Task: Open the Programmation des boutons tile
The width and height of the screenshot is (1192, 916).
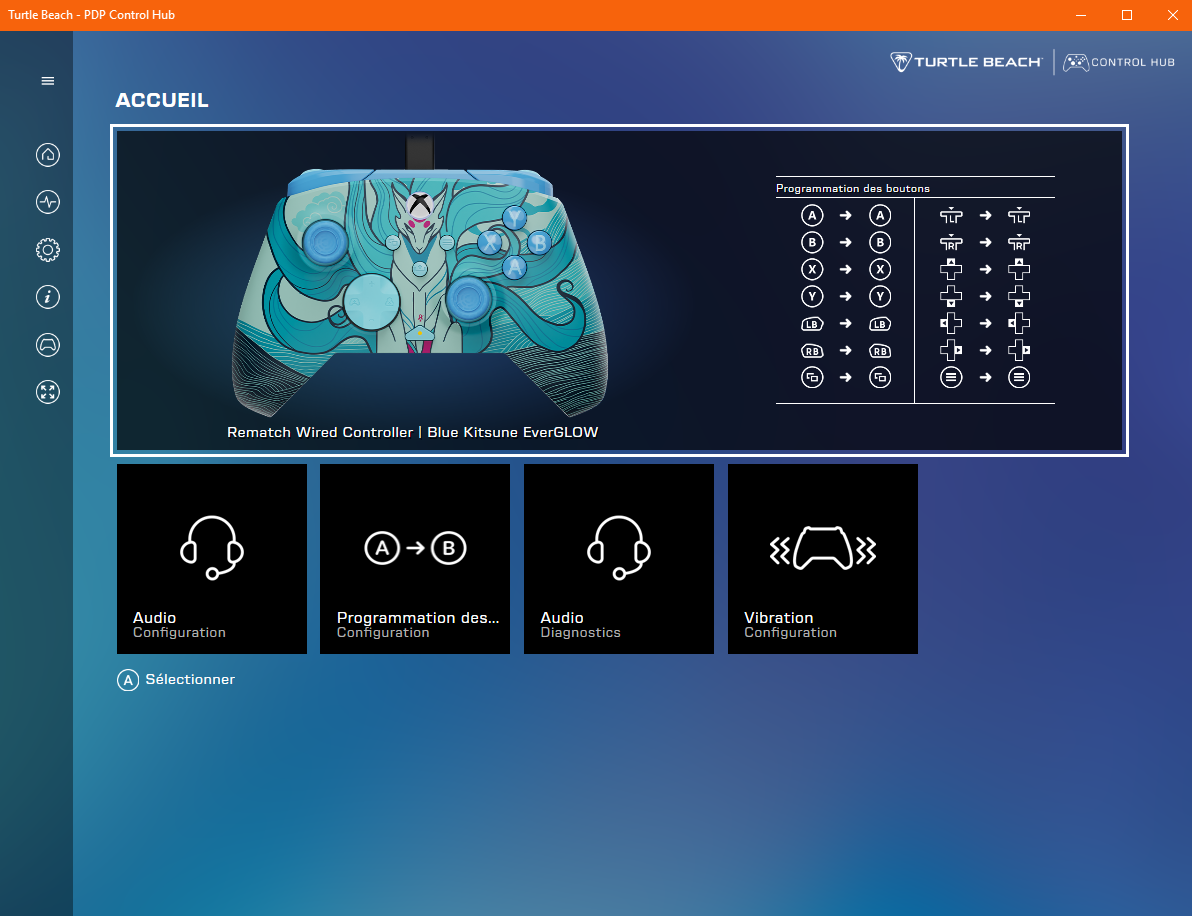Action: click(415, 559)
